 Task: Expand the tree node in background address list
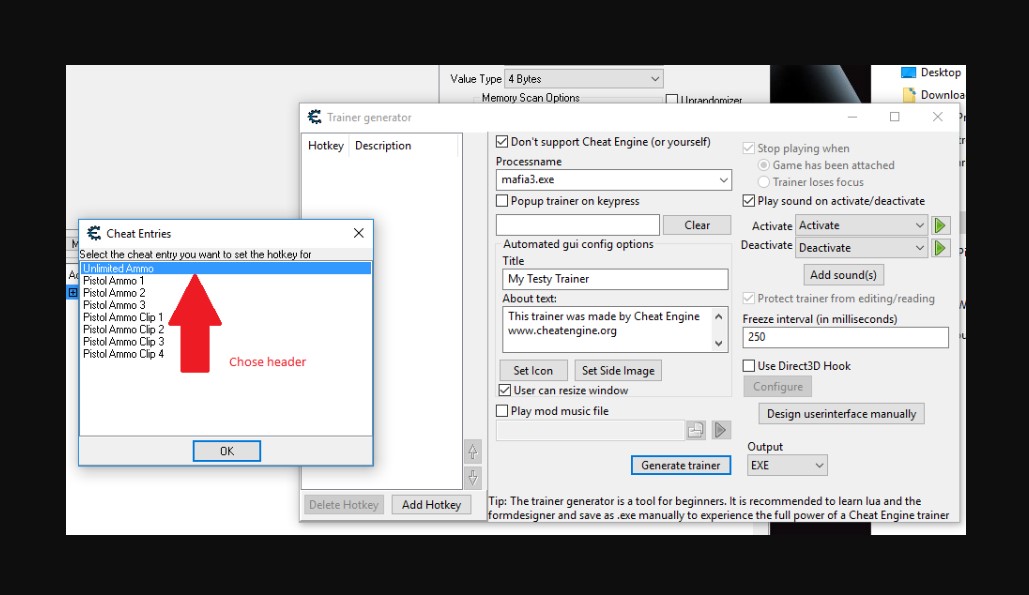tap(73, 293)
